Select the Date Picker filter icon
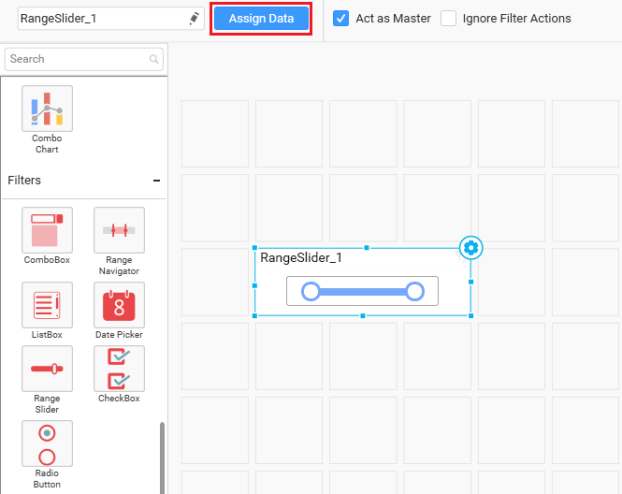 119,305
